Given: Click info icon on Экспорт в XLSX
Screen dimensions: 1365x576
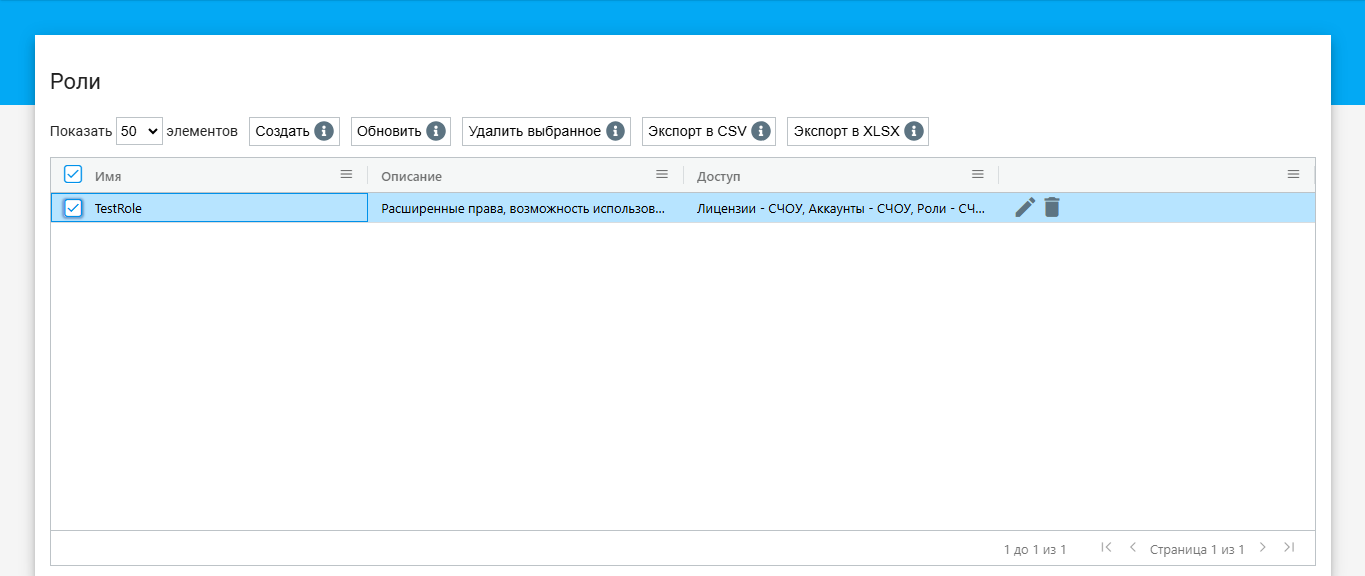Looking at the screenshot, I should 913,131.
